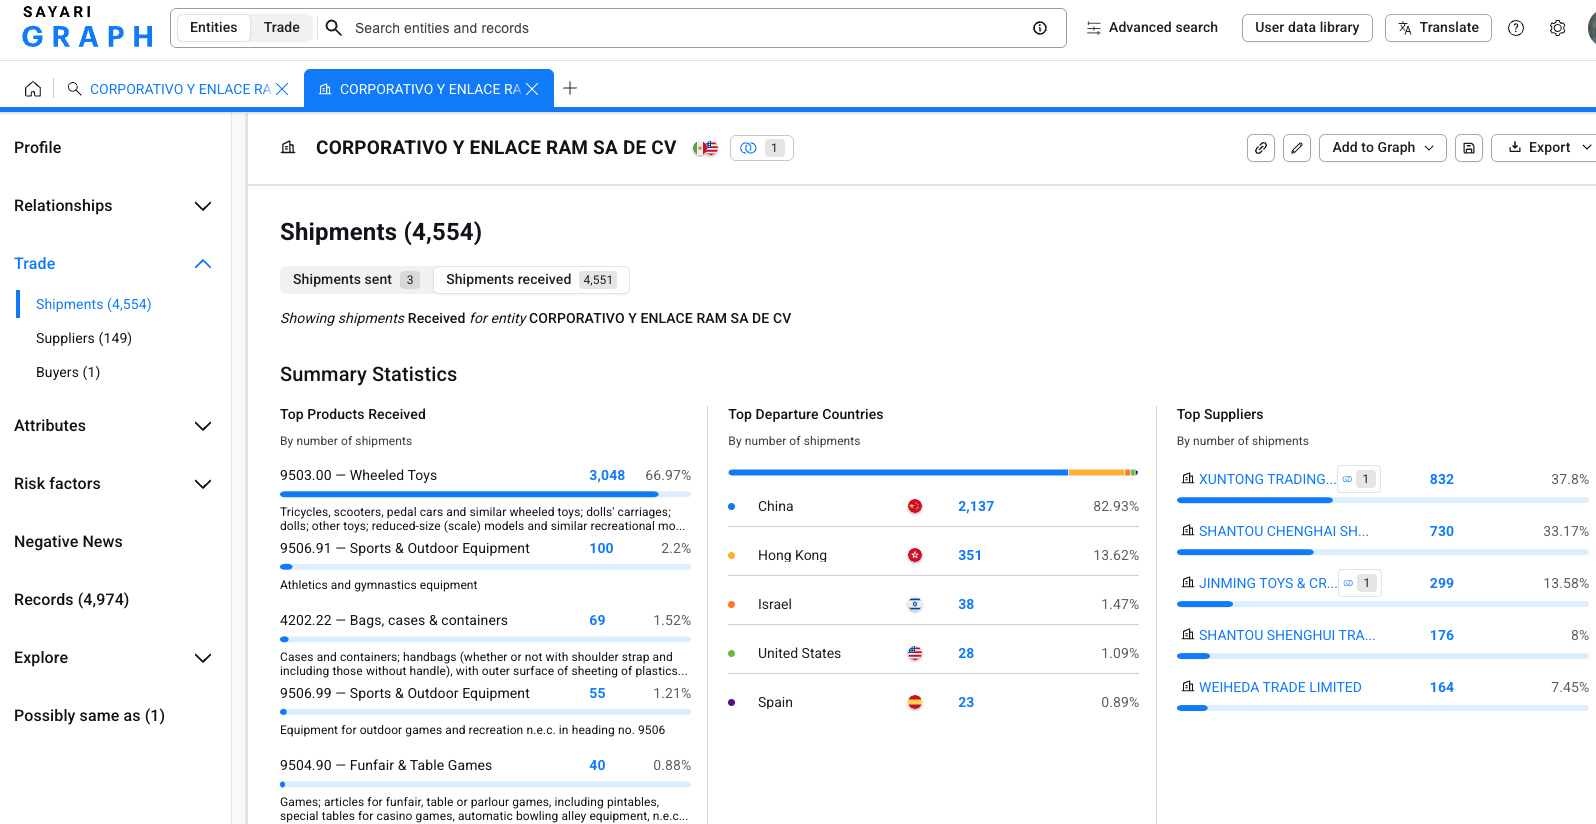Click the save disk icon

(1469, 148)
